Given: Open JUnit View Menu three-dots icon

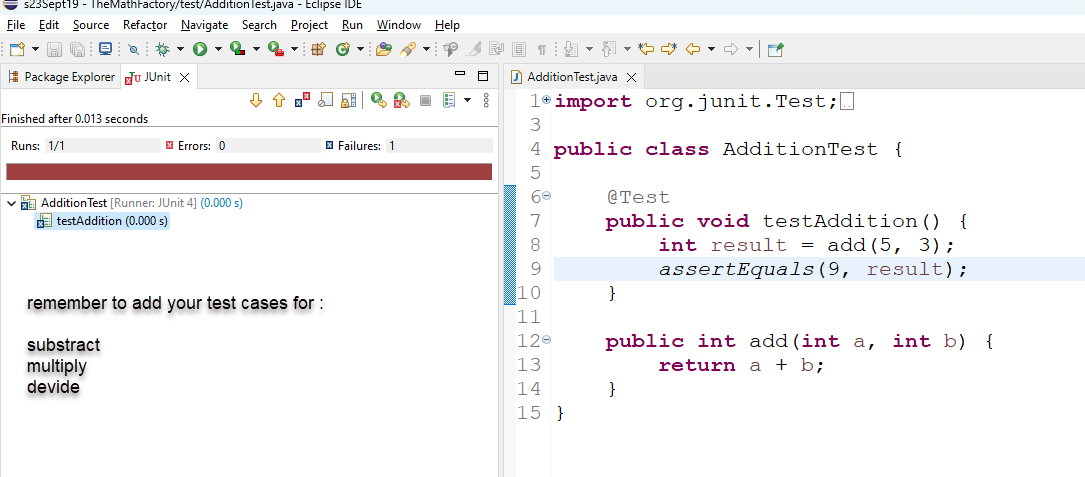Looking at the screenshot, I should pos(486,100).
